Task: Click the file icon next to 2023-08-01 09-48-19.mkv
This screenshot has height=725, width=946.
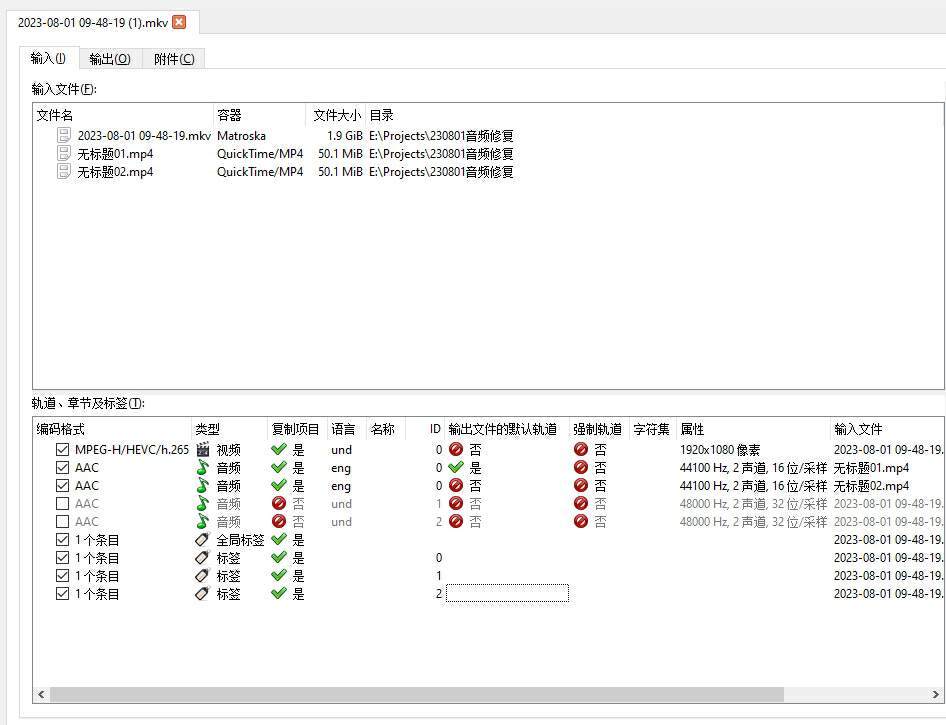Action: [x=64, y=135]
